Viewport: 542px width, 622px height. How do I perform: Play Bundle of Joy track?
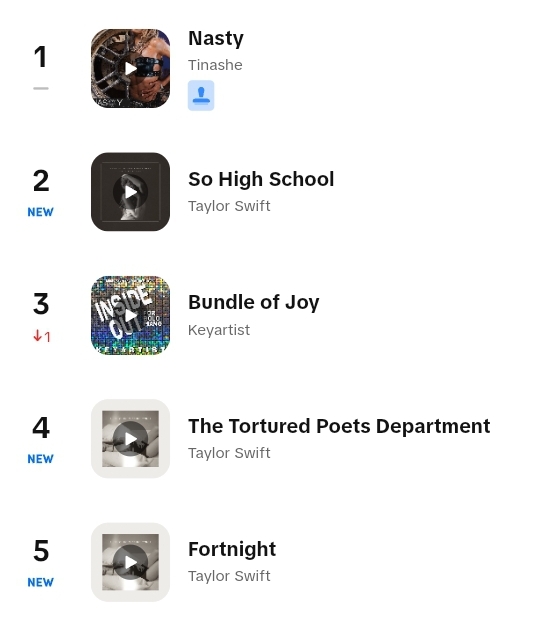tap(131, 315)
